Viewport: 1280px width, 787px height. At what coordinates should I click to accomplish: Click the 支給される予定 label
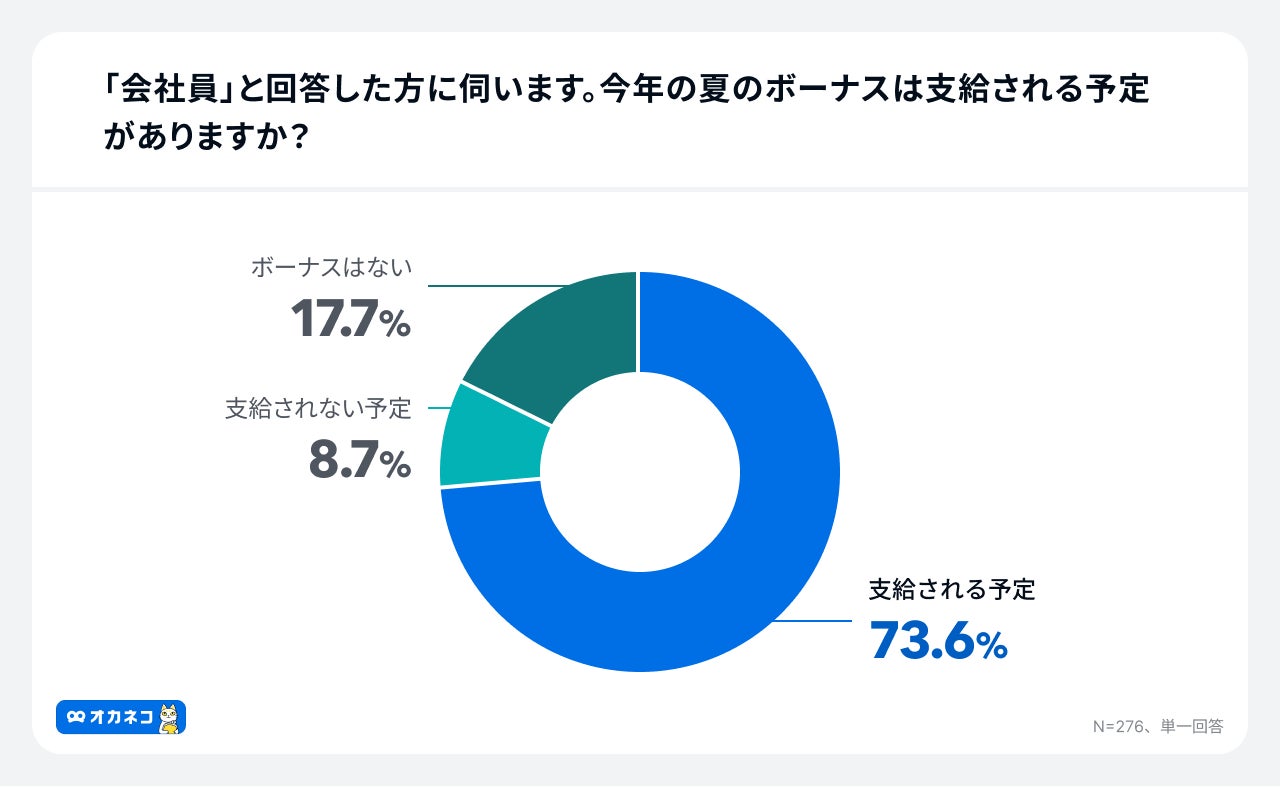pos(951,590)
